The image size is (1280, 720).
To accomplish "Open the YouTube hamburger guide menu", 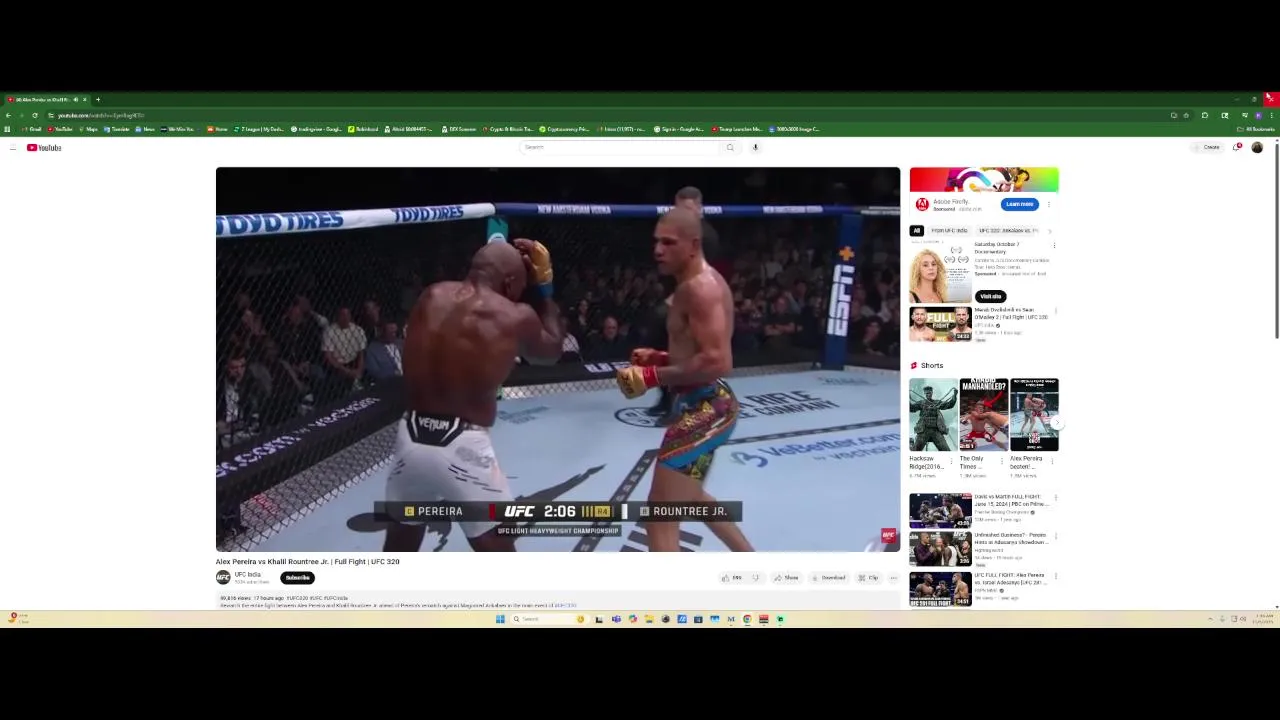I will 13,148.
